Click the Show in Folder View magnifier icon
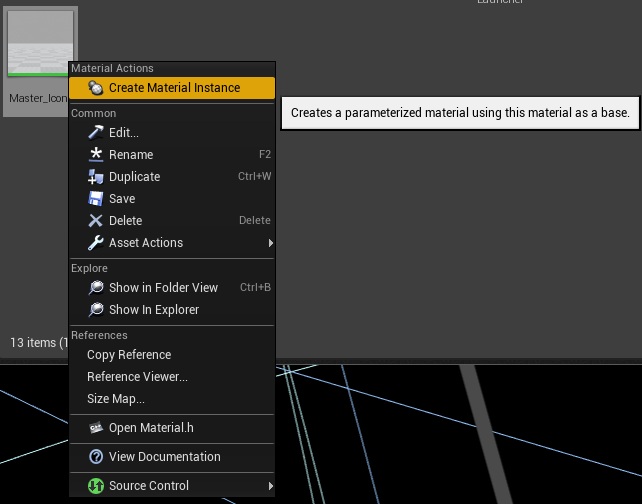The image size is (642, 504). pyautogui.click(x=96, y=287)
